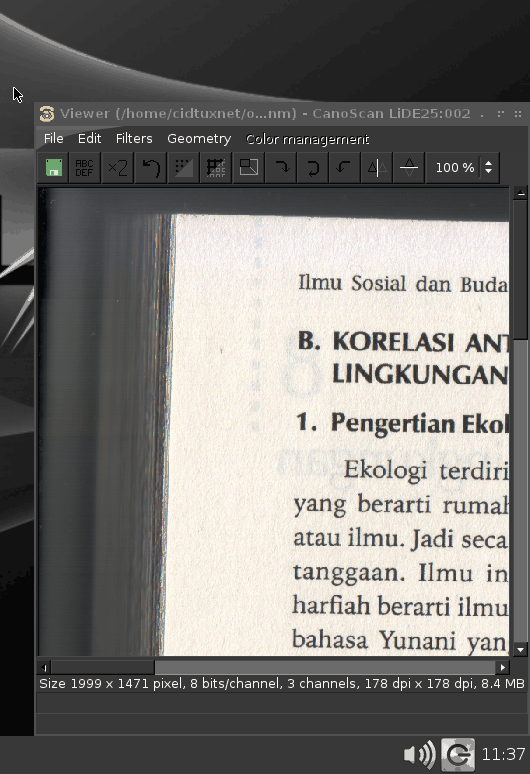
Task: Click the Viewer window title bar
Action: click(281, 114)
